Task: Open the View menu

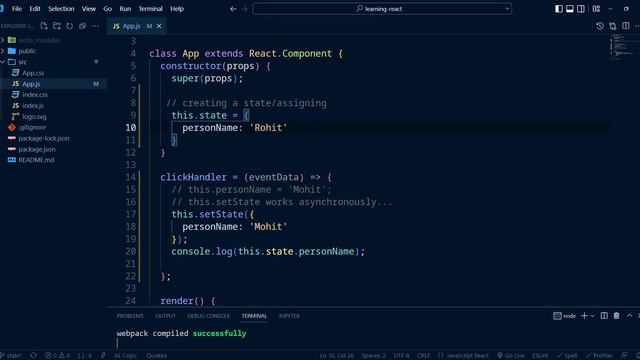Action: [x=89, y=9]
